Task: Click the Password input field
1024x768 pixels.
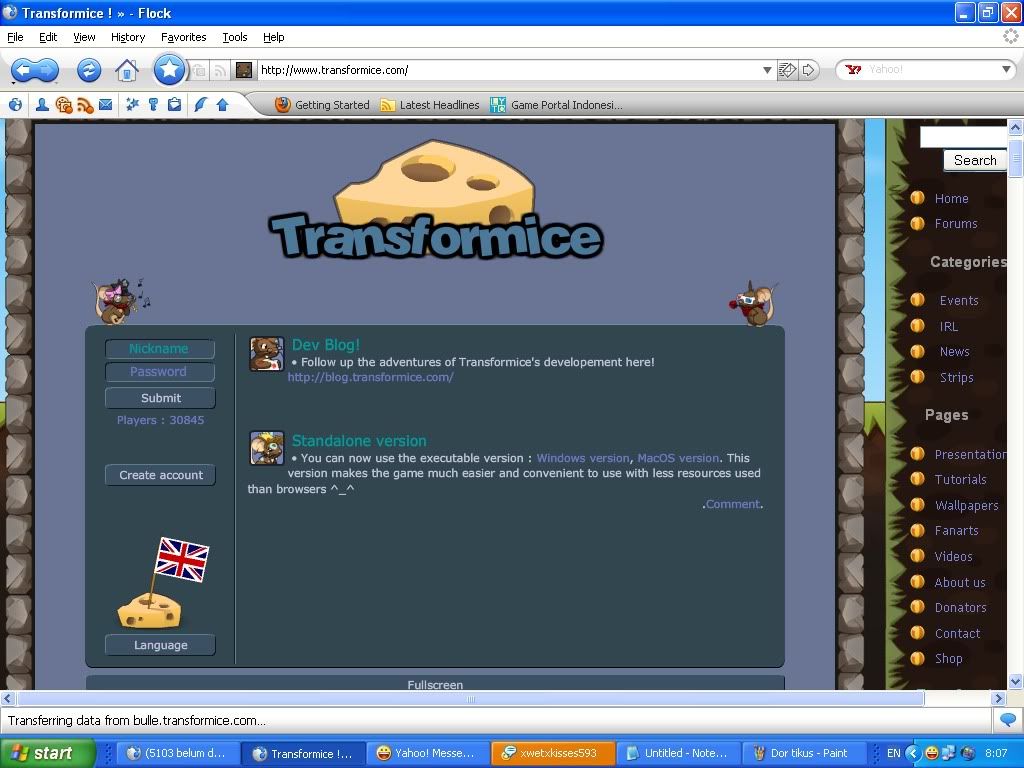Action: click(160, 372)
